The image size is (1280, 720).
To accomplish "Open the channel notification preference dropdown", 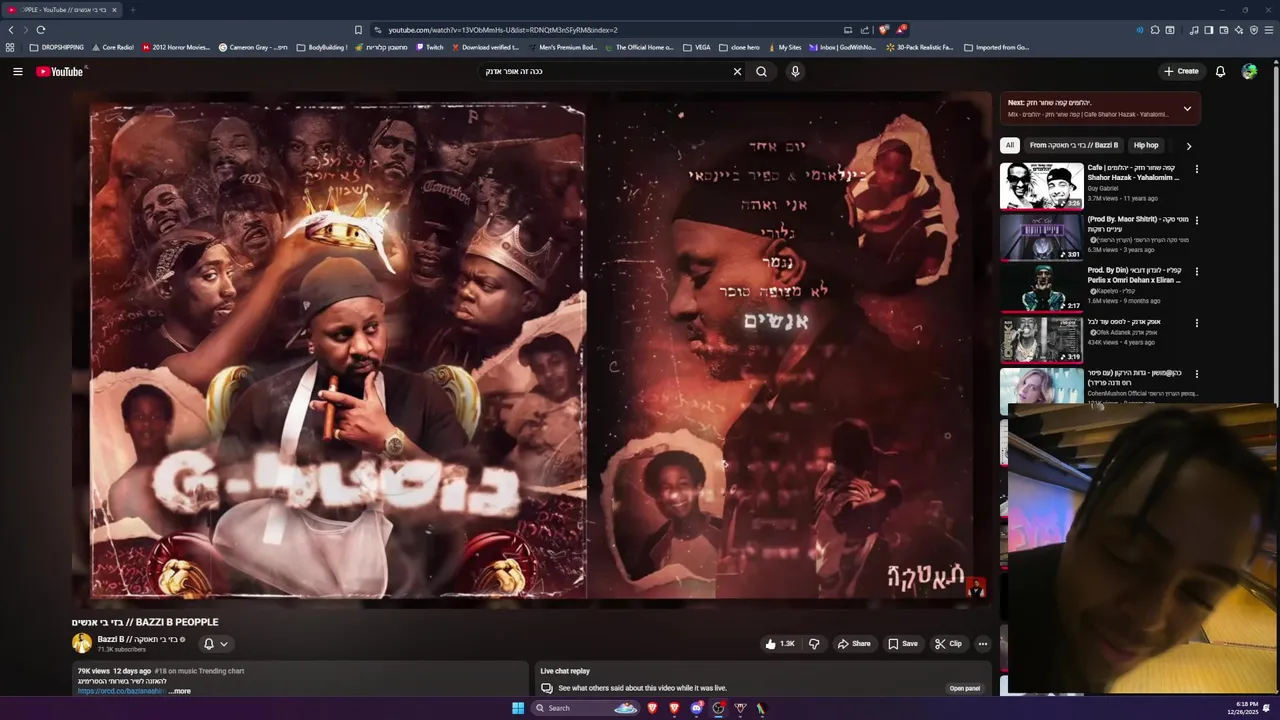I will click(x=216, y=644).
